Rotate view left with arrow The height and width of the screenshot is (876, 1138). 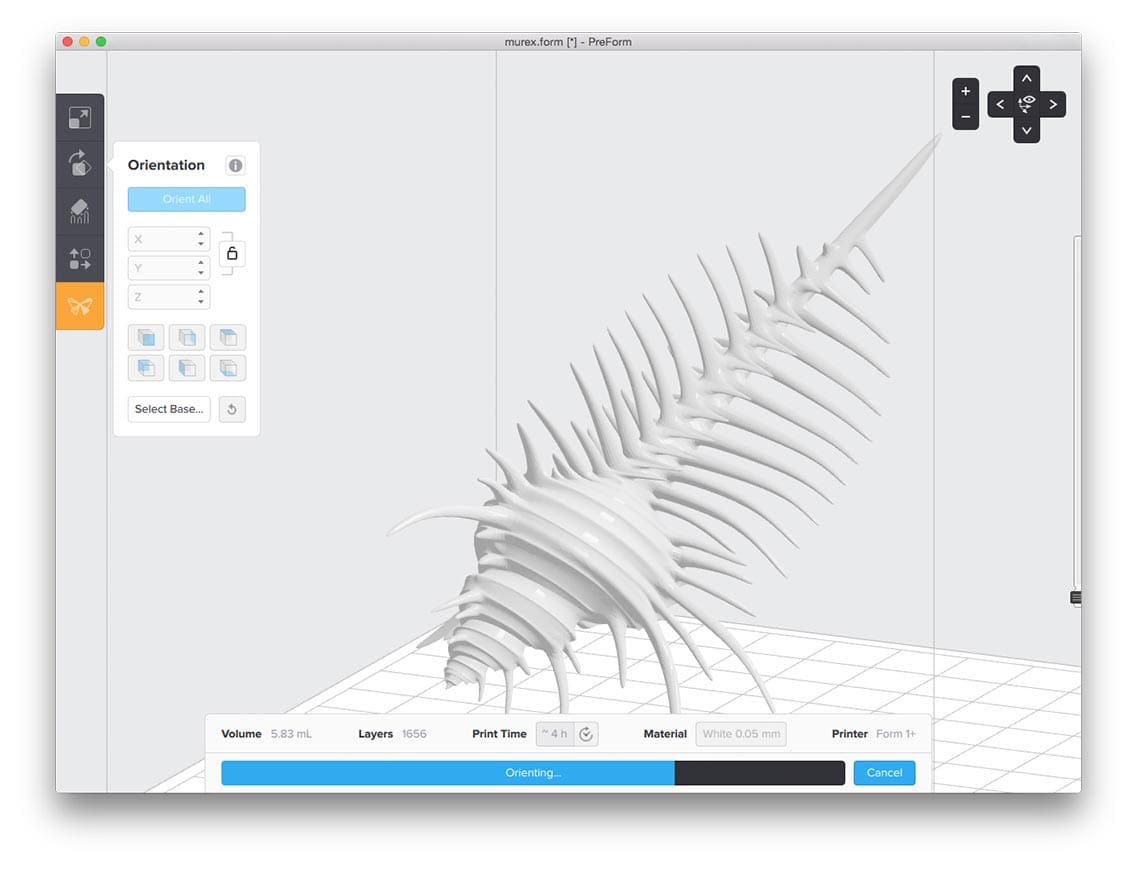point(1000,105)
